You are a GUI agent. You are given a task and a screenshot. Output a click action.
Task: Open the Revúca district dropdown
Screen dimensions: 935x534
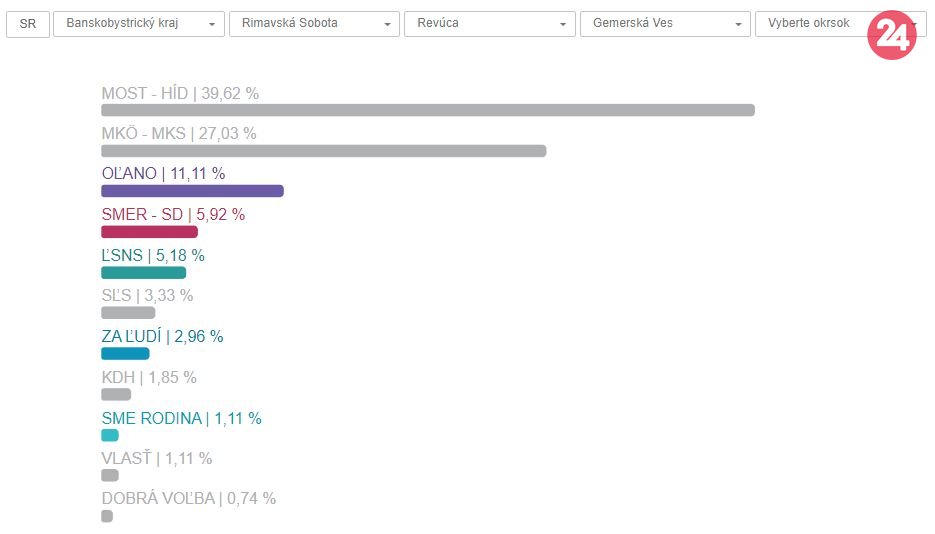click(489, 23)
